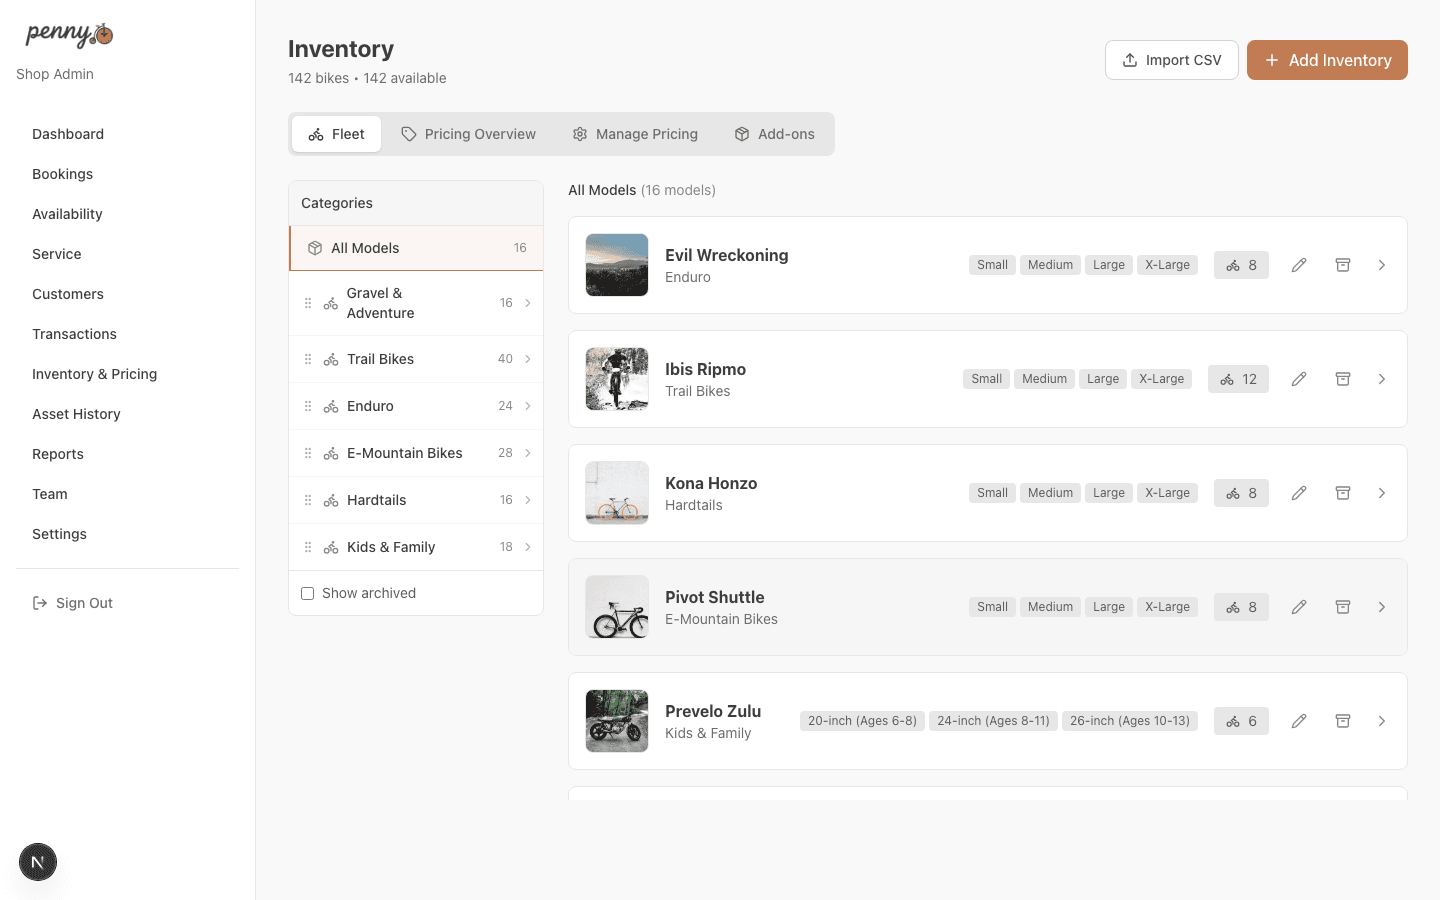
Task: Expand the Evil Wreckoning row details
Action: pyautogui.click(x=1383, y=265)
